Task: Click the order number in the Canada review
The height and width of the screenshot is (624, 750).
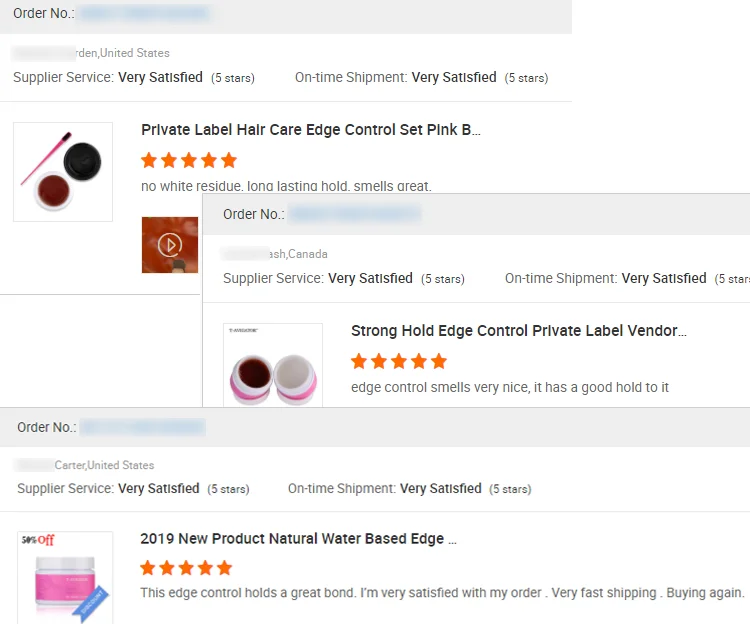Action: [354, 214]
